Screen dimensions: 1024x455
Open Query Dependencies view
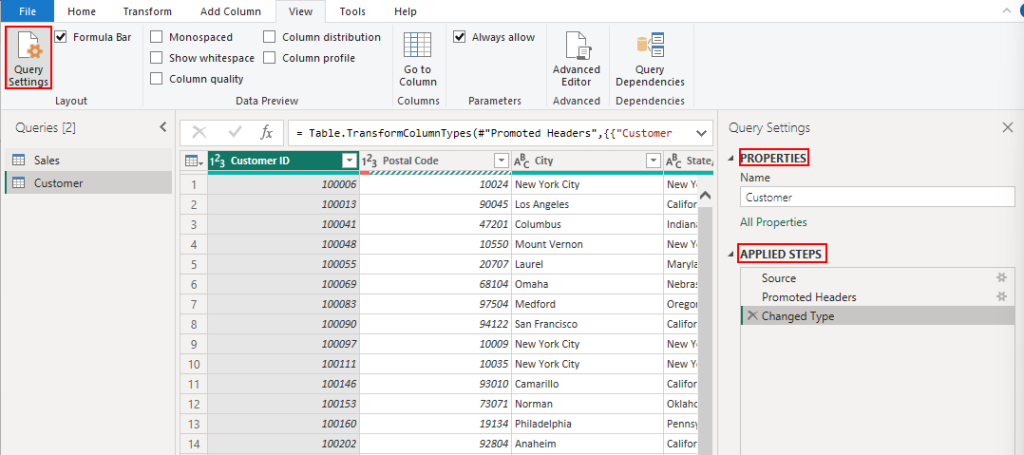[650, 59]
